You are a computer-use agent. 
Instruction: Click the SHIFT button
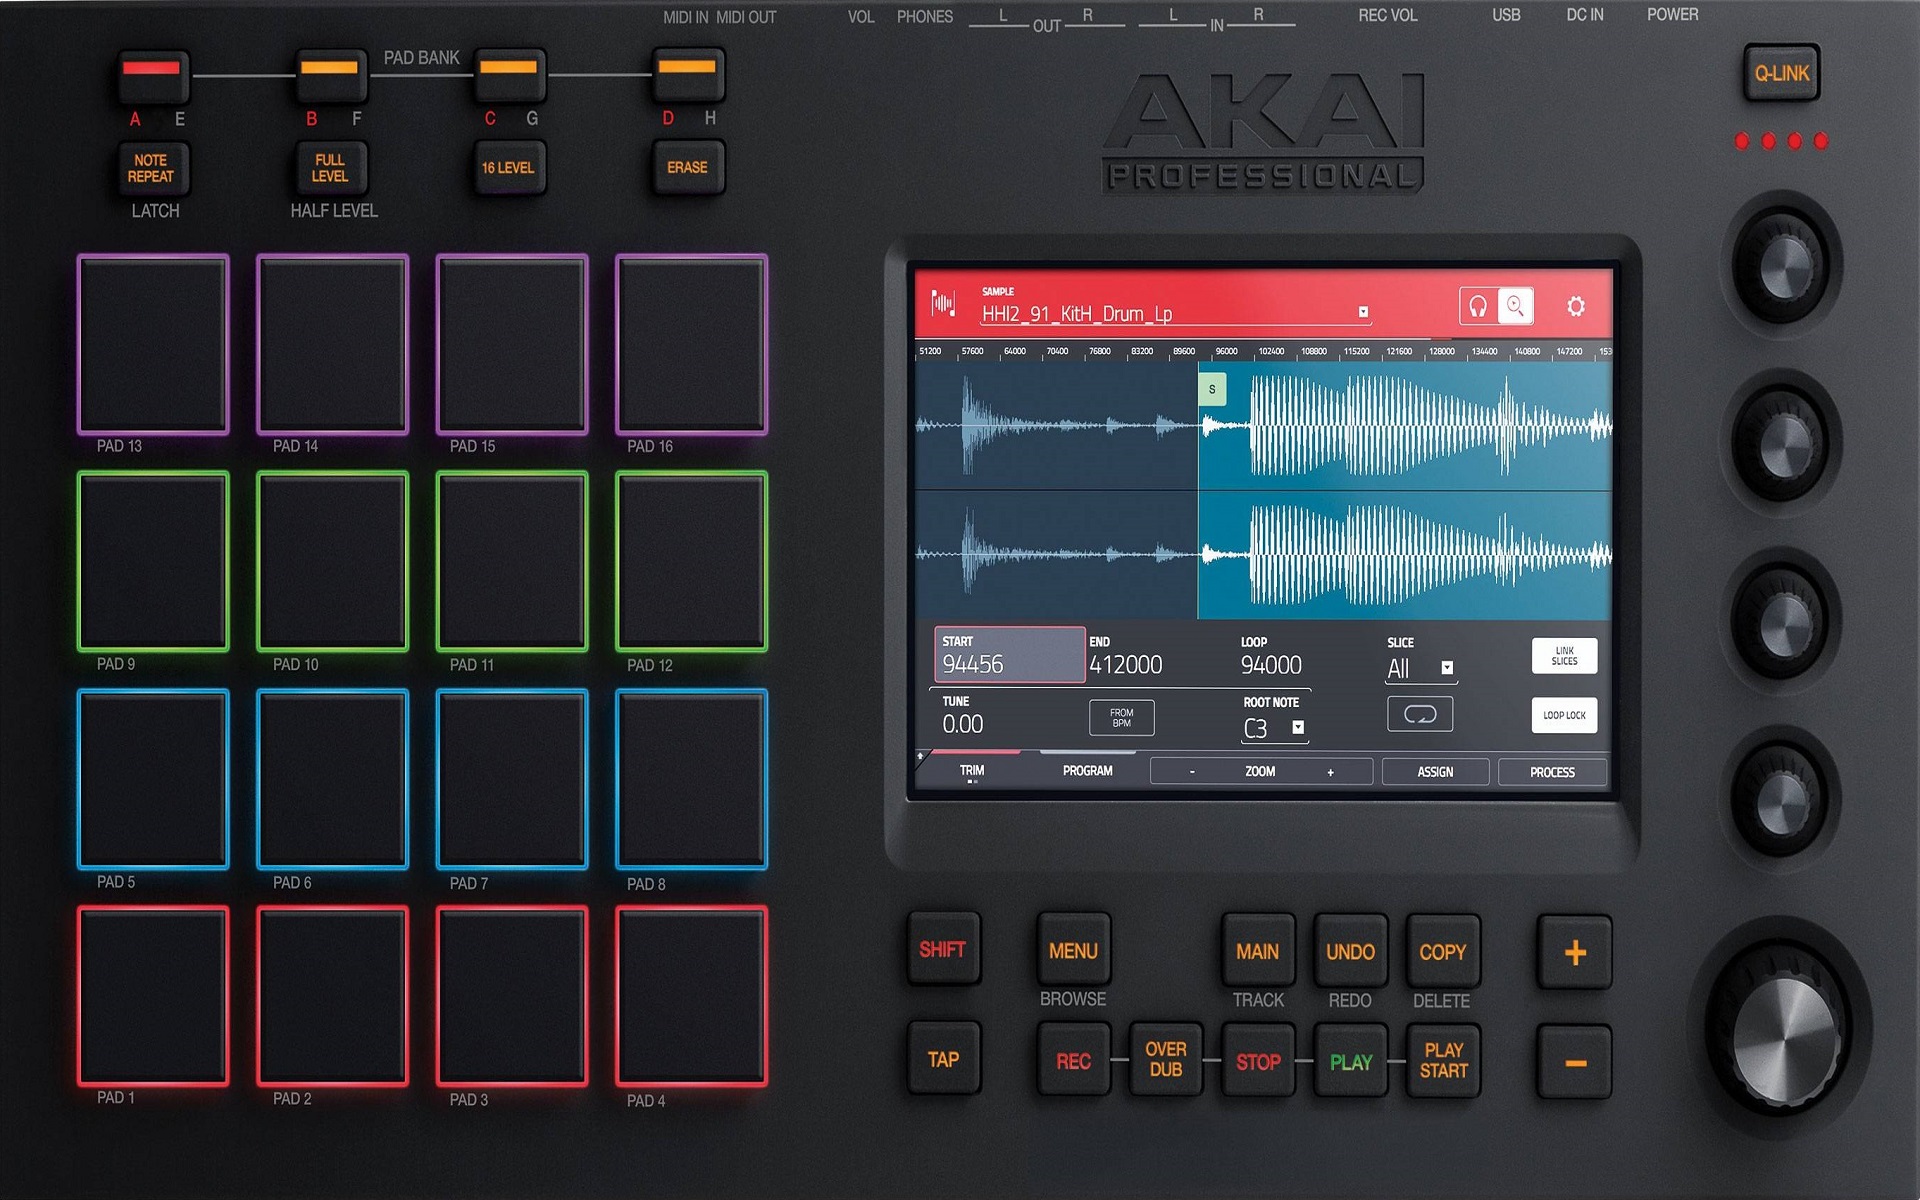[x=942, y=949]
